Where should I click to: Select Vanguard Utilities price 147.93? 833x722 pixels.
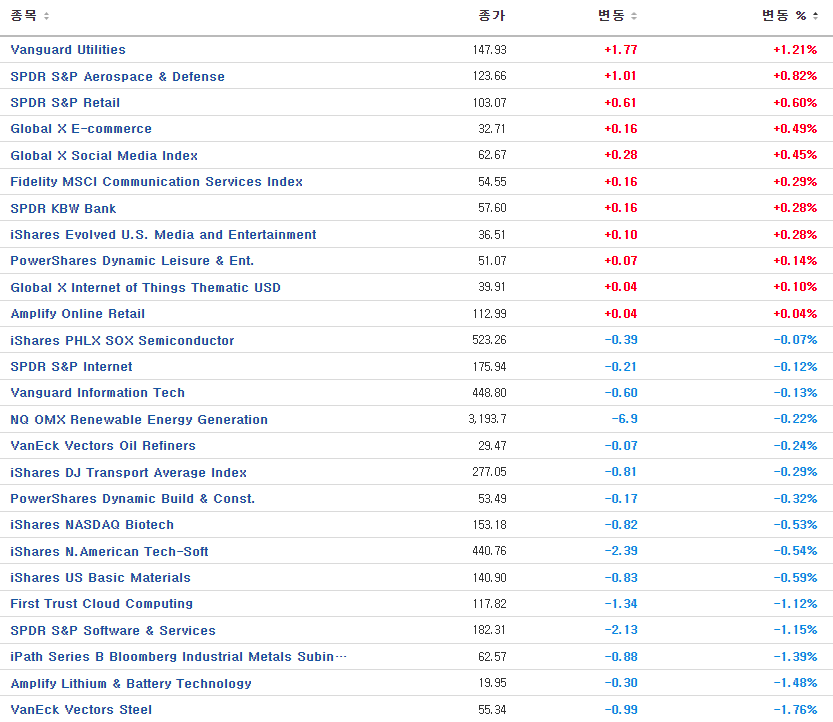pos(489,49)
